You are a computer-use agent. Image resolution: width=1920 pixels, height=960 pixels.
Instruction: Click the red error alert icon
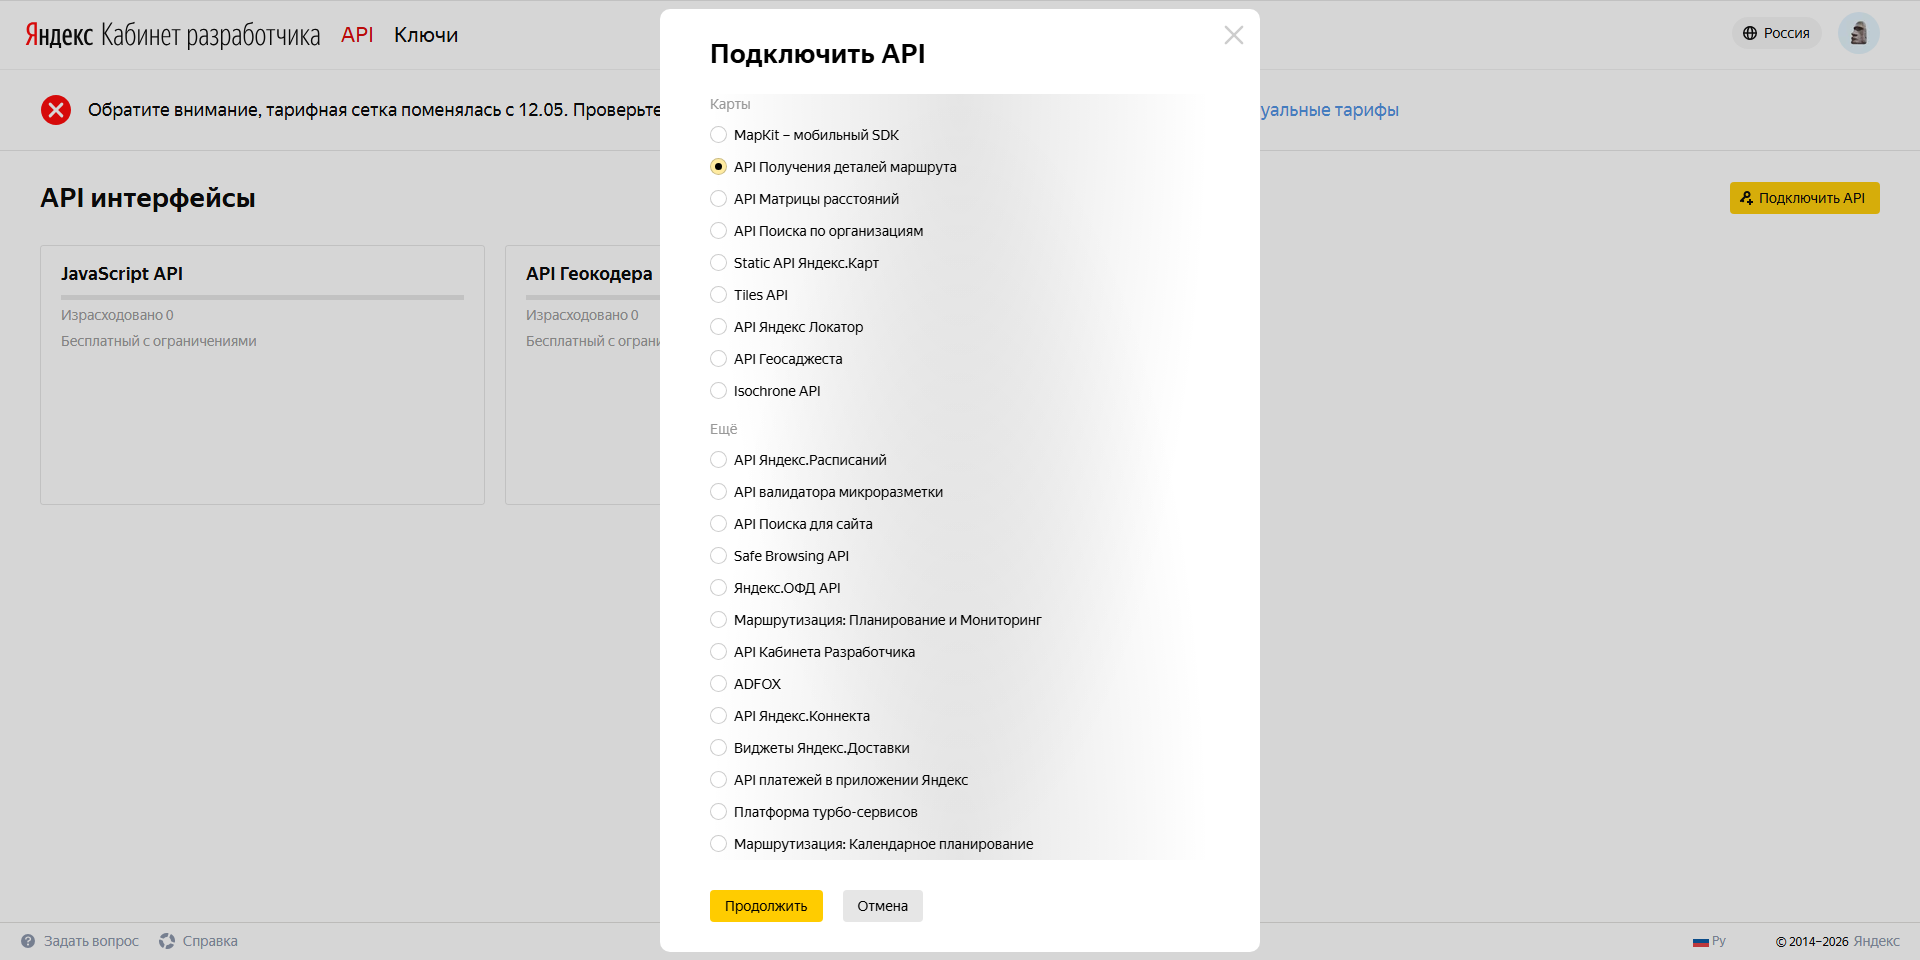click(56, 110)
